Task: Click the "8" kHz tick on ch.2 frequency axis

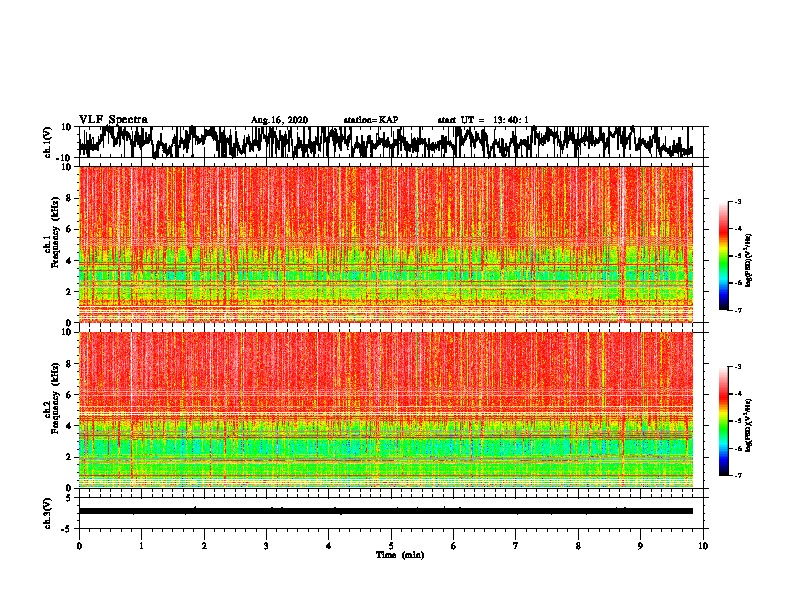Action: (x=69, y=364)
